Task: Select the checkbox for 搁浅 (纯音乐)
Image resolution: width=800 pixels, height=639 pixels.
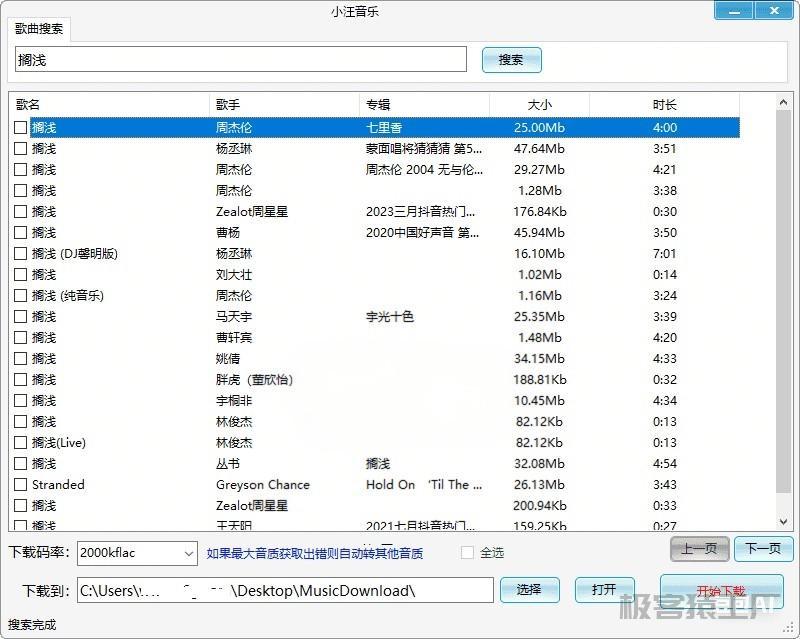Action: 21,296
